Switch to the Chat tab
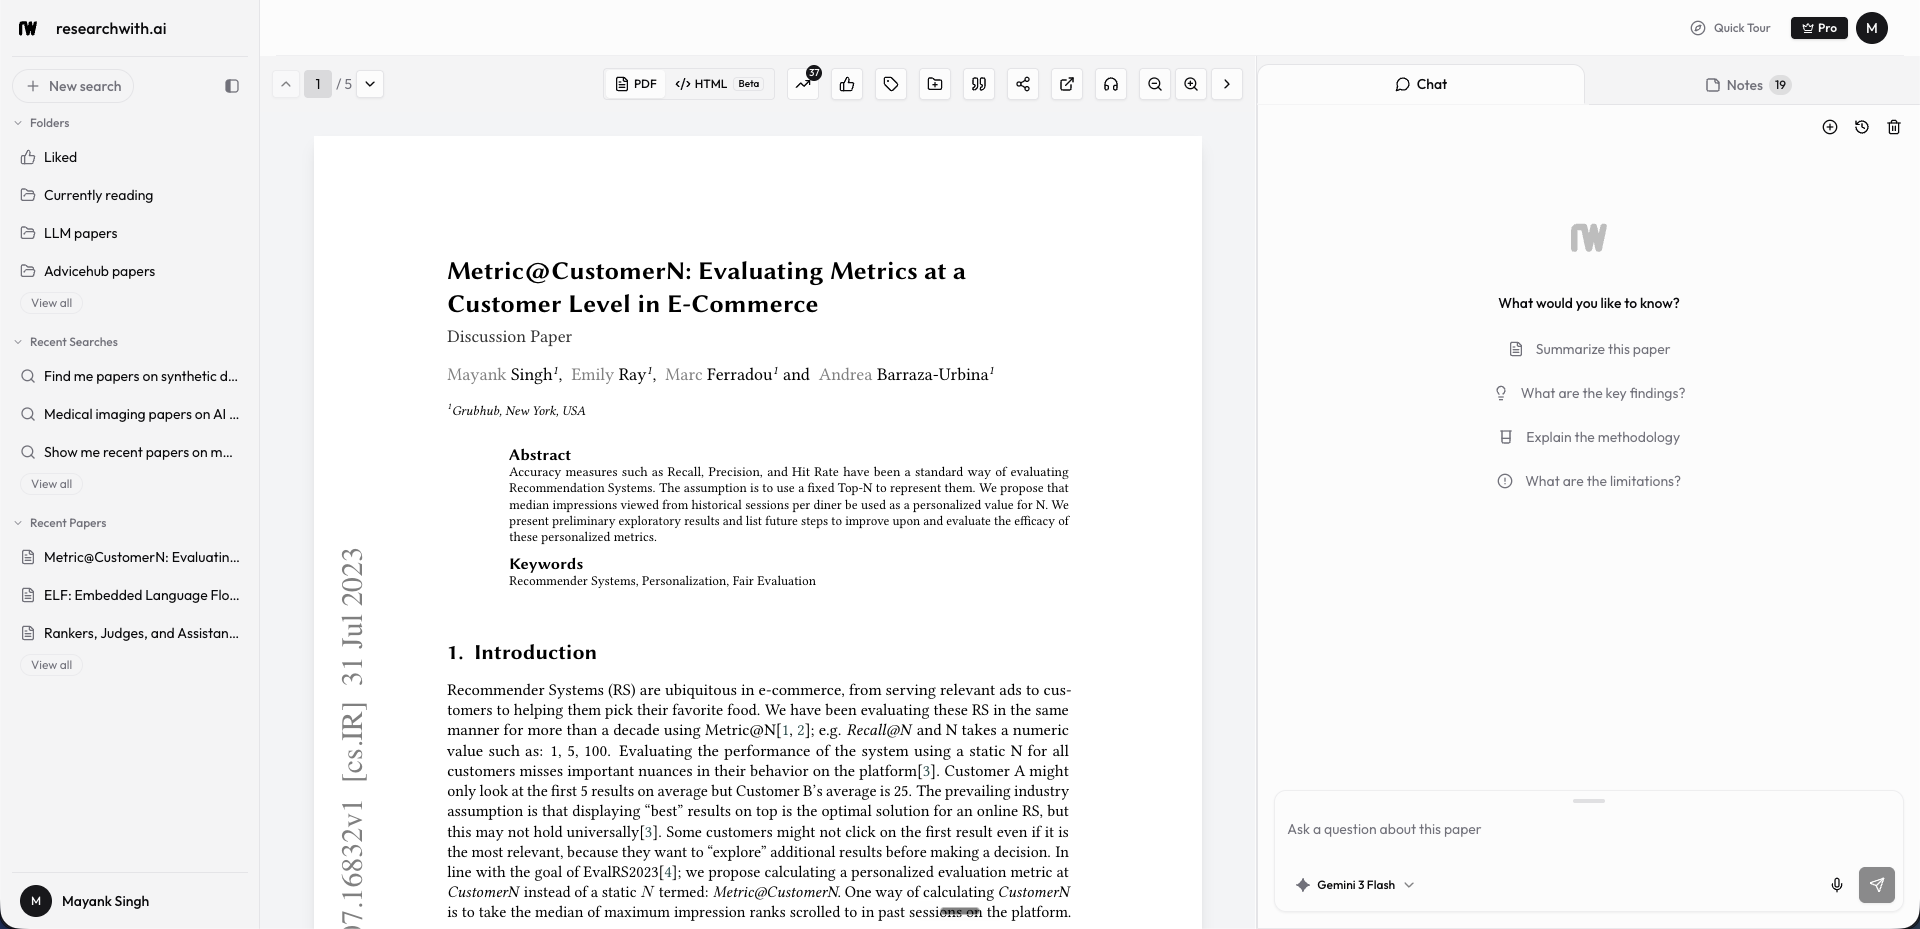Viewport: 1920px width, 929px height. click(1421, 84)
